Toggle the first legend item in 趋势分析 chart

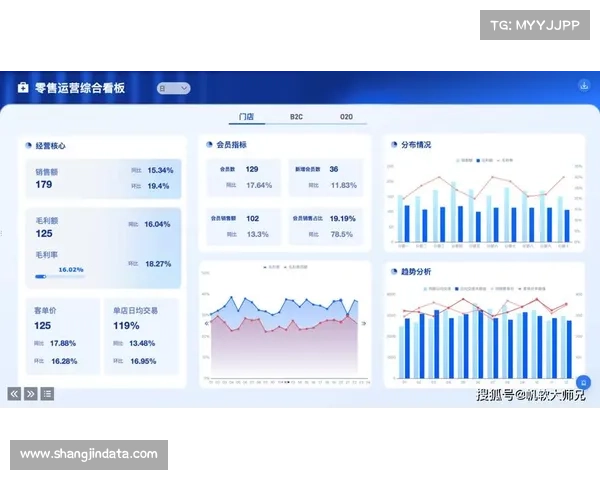coord(437,289)
